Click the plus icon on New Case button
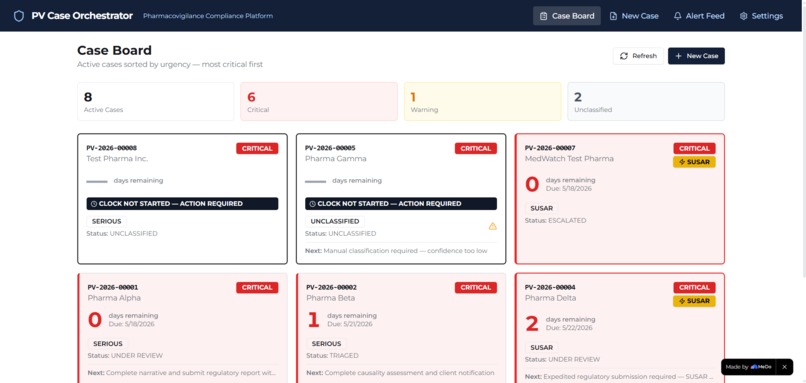Image resolution: width=806 pixels, height=383 pixels. (679, 56)
